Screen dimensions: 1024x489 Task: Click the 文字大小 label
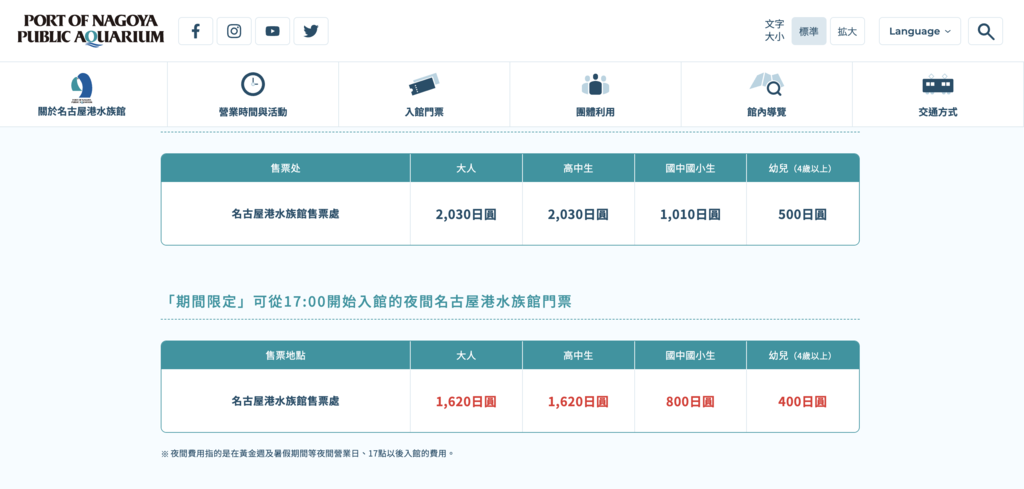(775, 31)
